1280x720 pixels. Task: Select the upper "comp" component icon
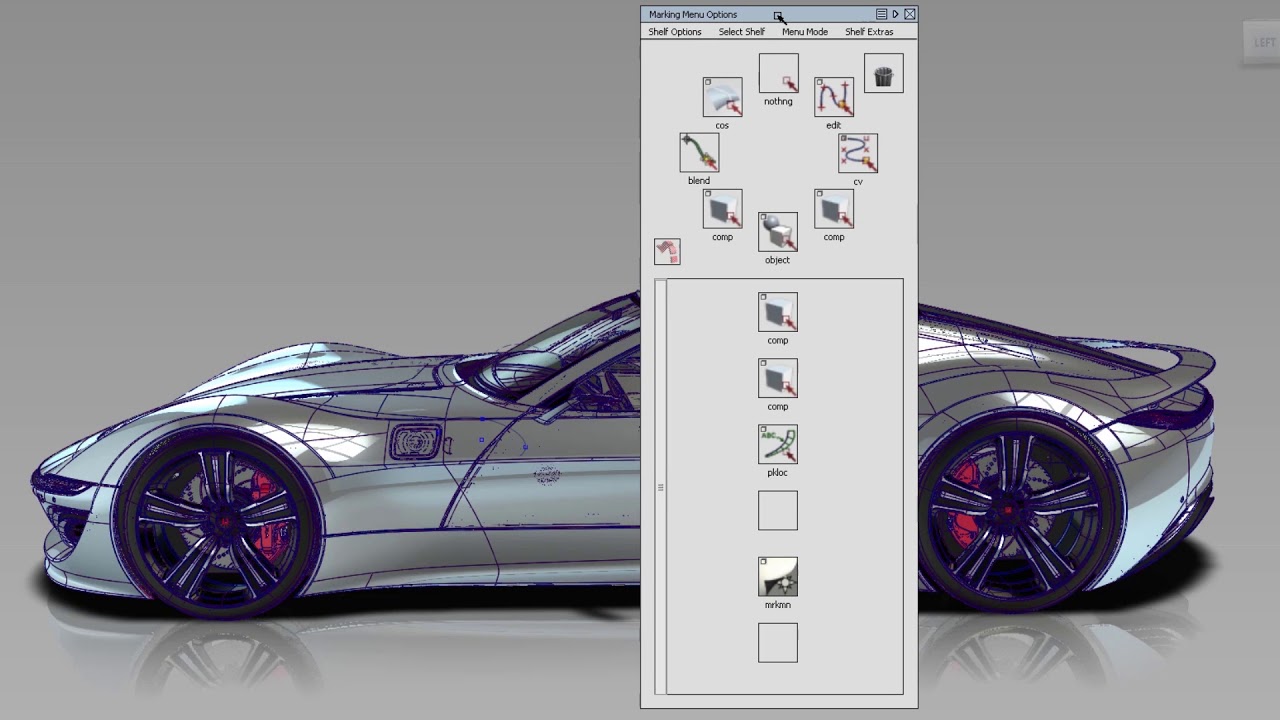(722, 208)
